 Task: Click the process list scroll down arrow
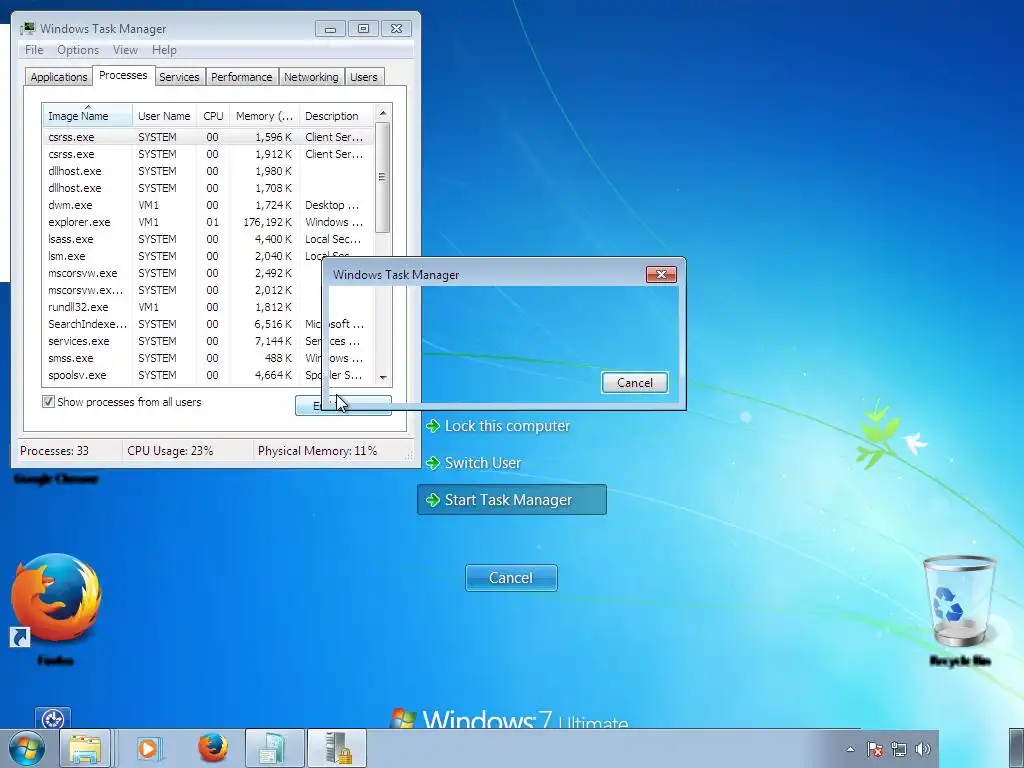(x=383, y=377)
